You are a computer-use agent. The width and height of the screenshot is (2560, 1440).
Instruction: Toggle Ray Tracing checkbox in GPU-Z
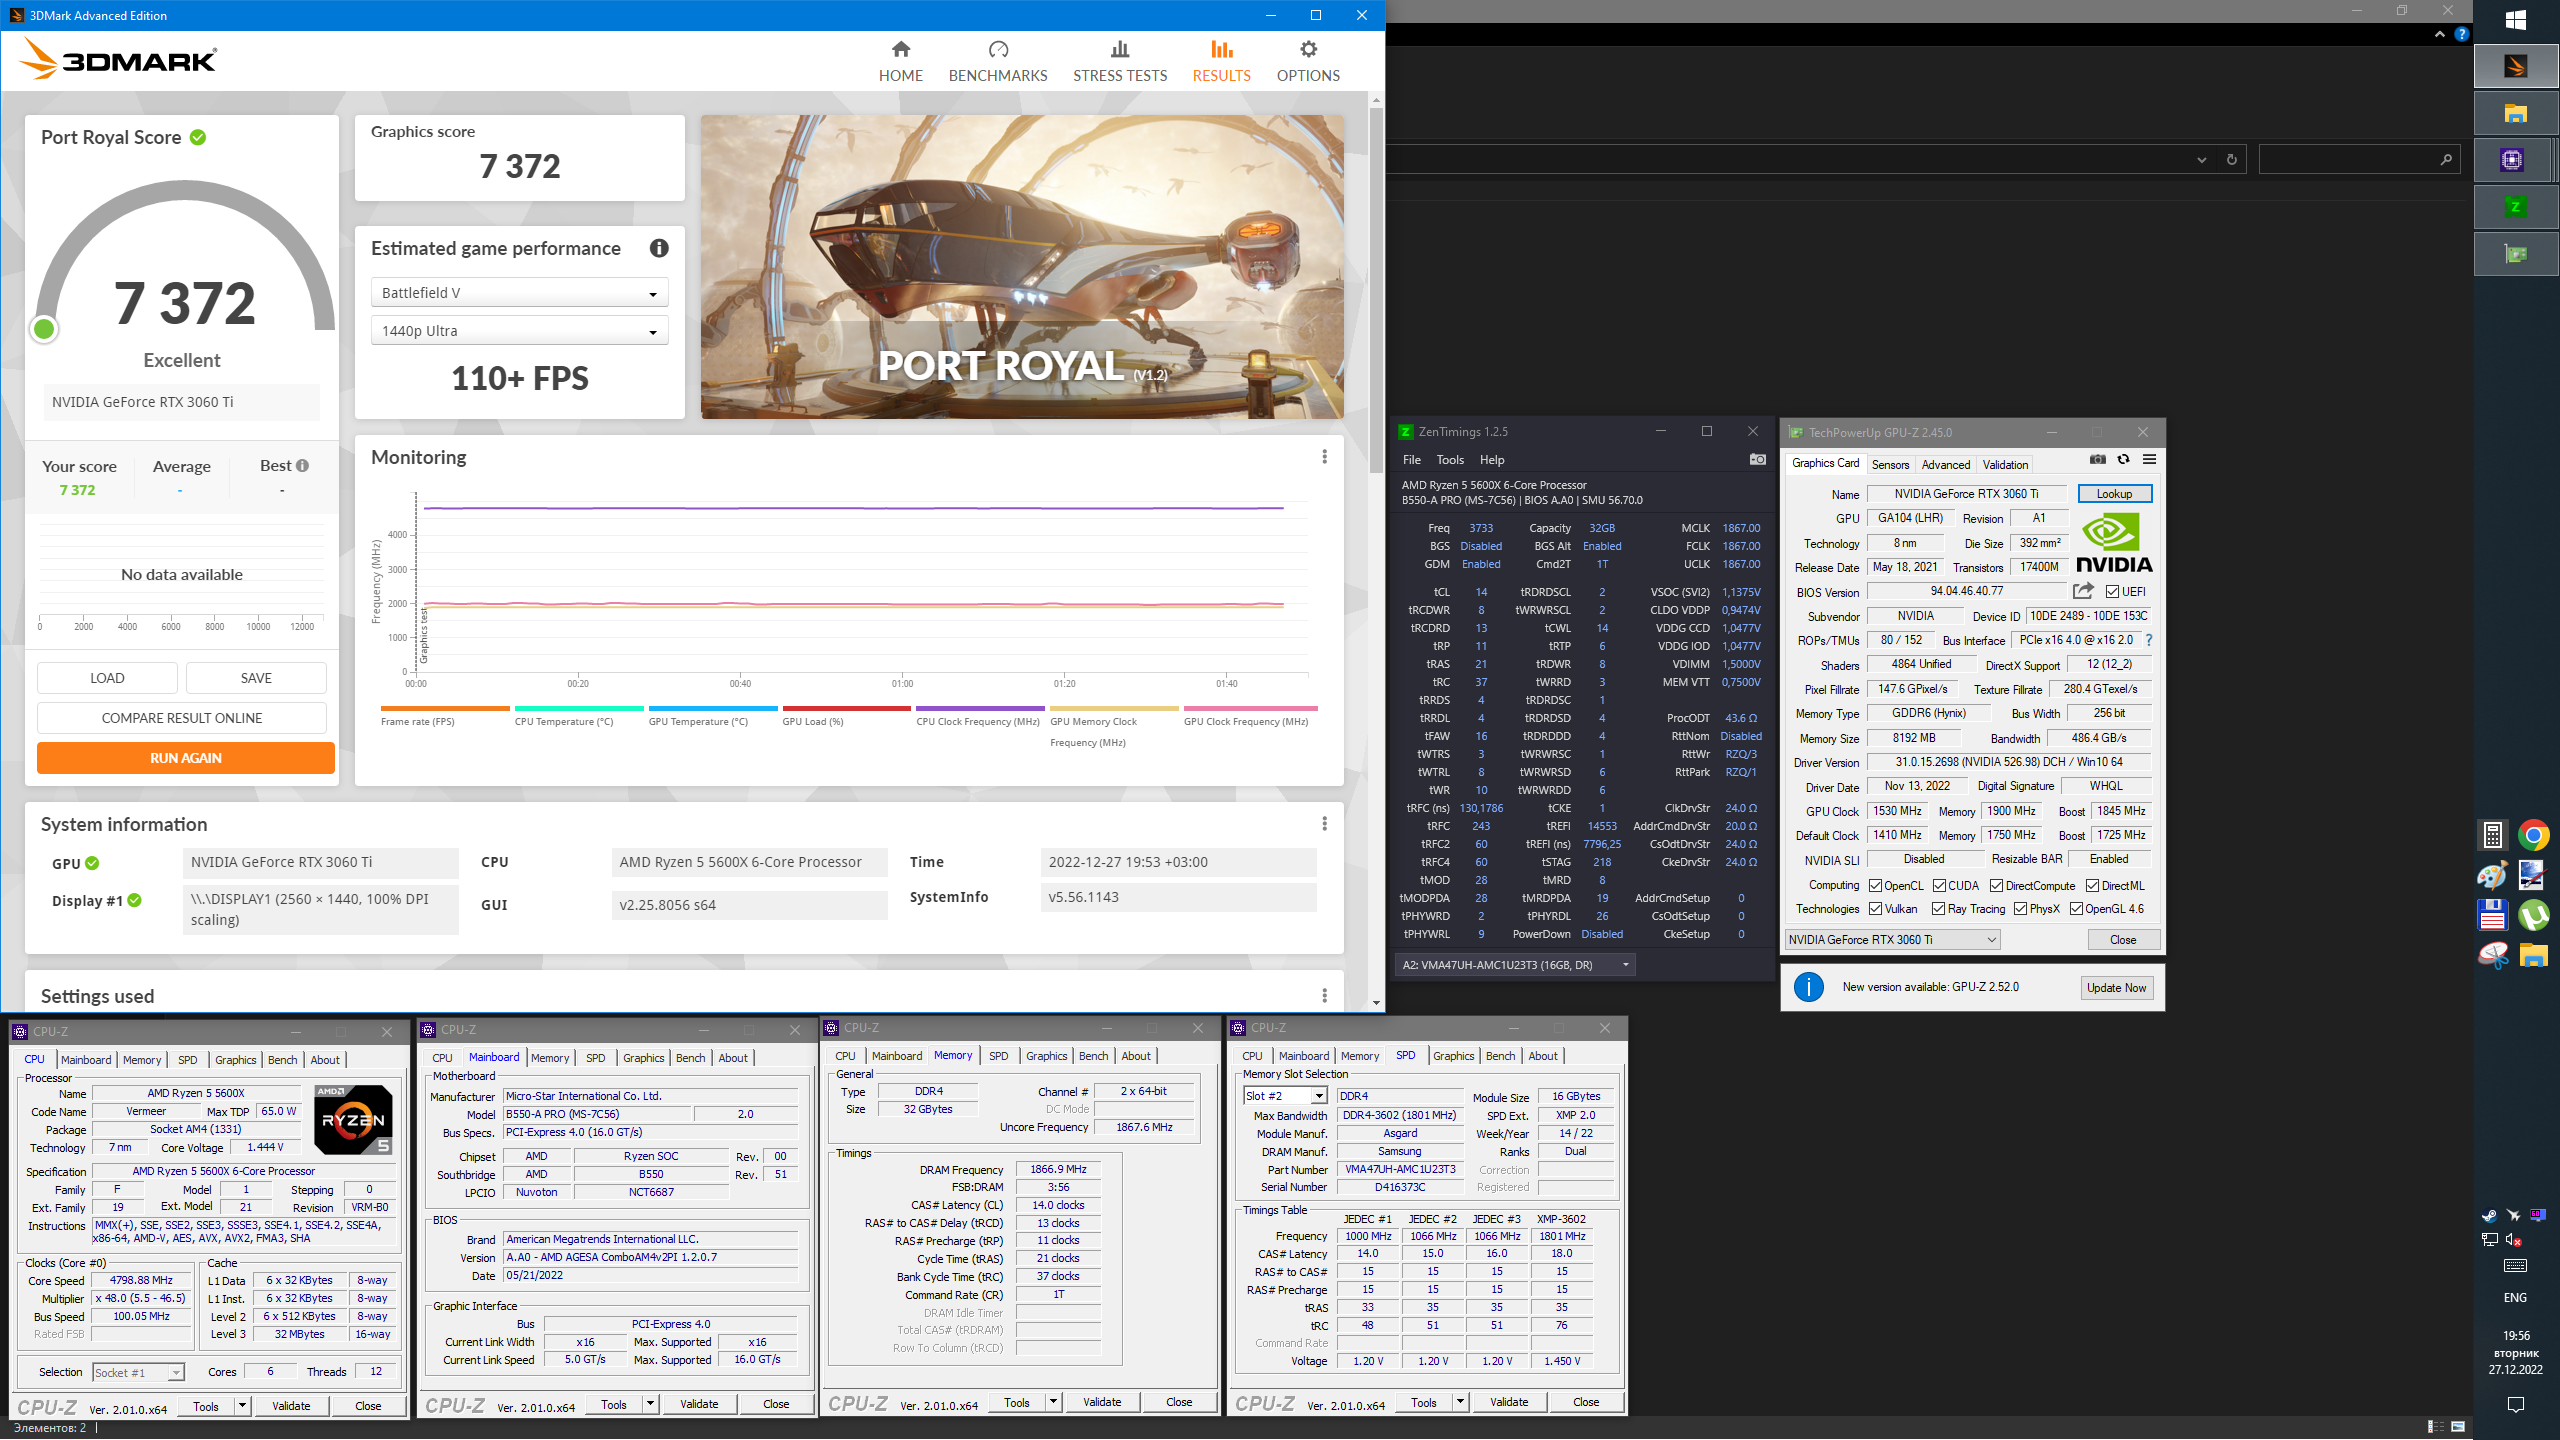click(x=1938, y=909)
